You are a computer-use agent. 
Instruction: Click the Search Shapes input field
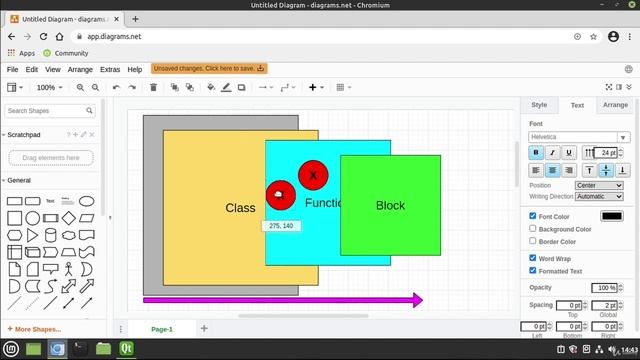pos(50,111)
